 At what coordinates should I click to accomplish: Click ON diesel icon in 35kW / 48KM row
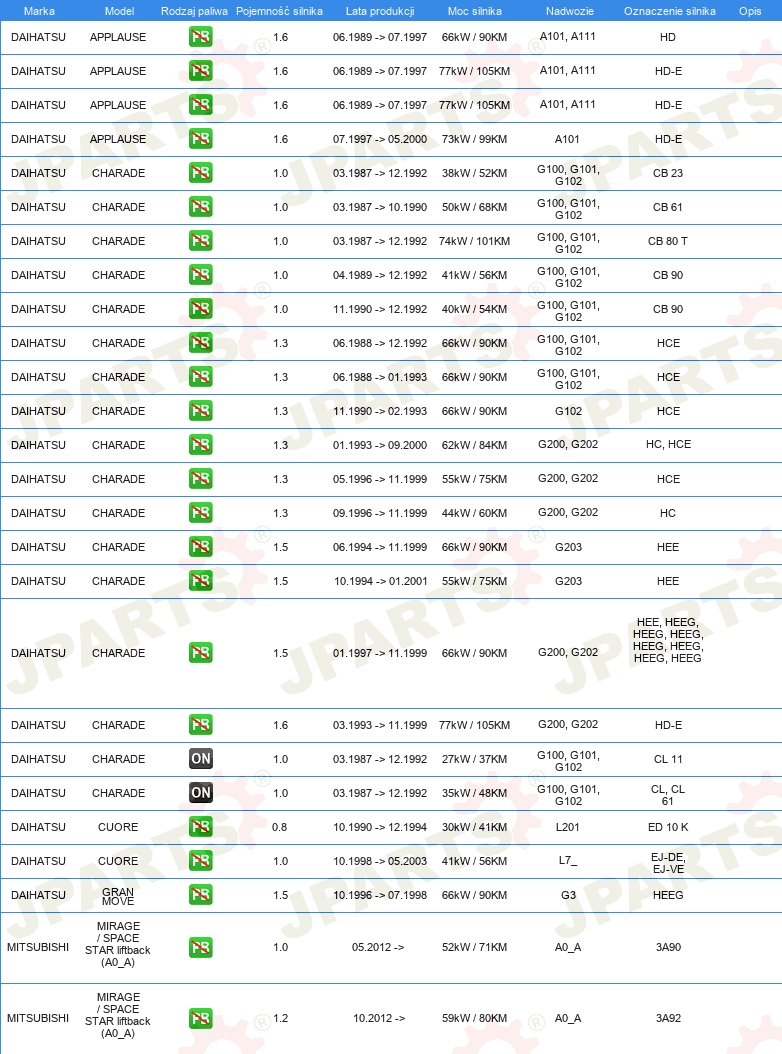point(200,793)
